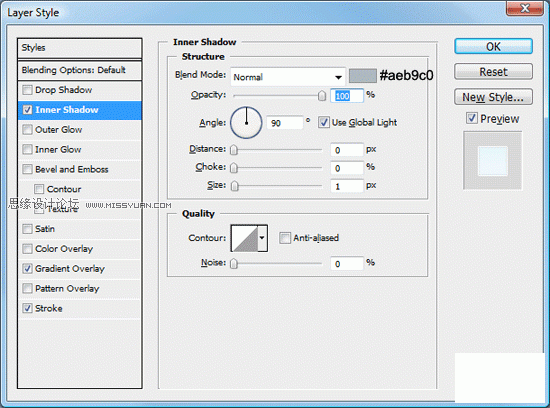This screenshot has width=550, height=408.
Task: Enable the Pattern Overlay checkbox
Action: coord(27,288)
